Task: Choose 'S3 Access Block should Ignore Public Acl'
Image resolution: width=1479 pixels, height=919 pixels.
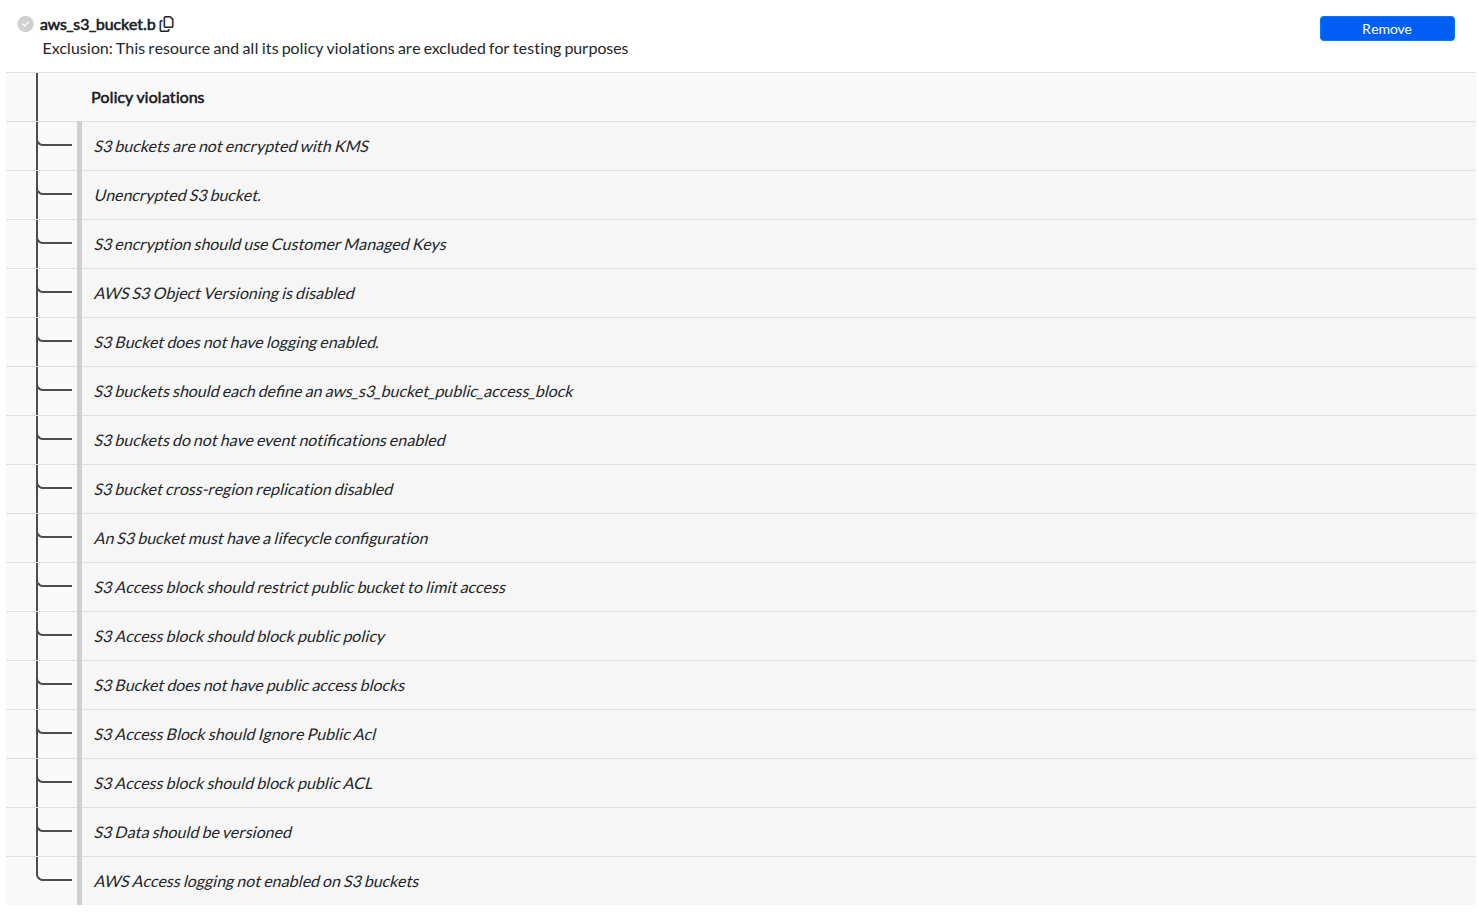Action: (235, 735)
